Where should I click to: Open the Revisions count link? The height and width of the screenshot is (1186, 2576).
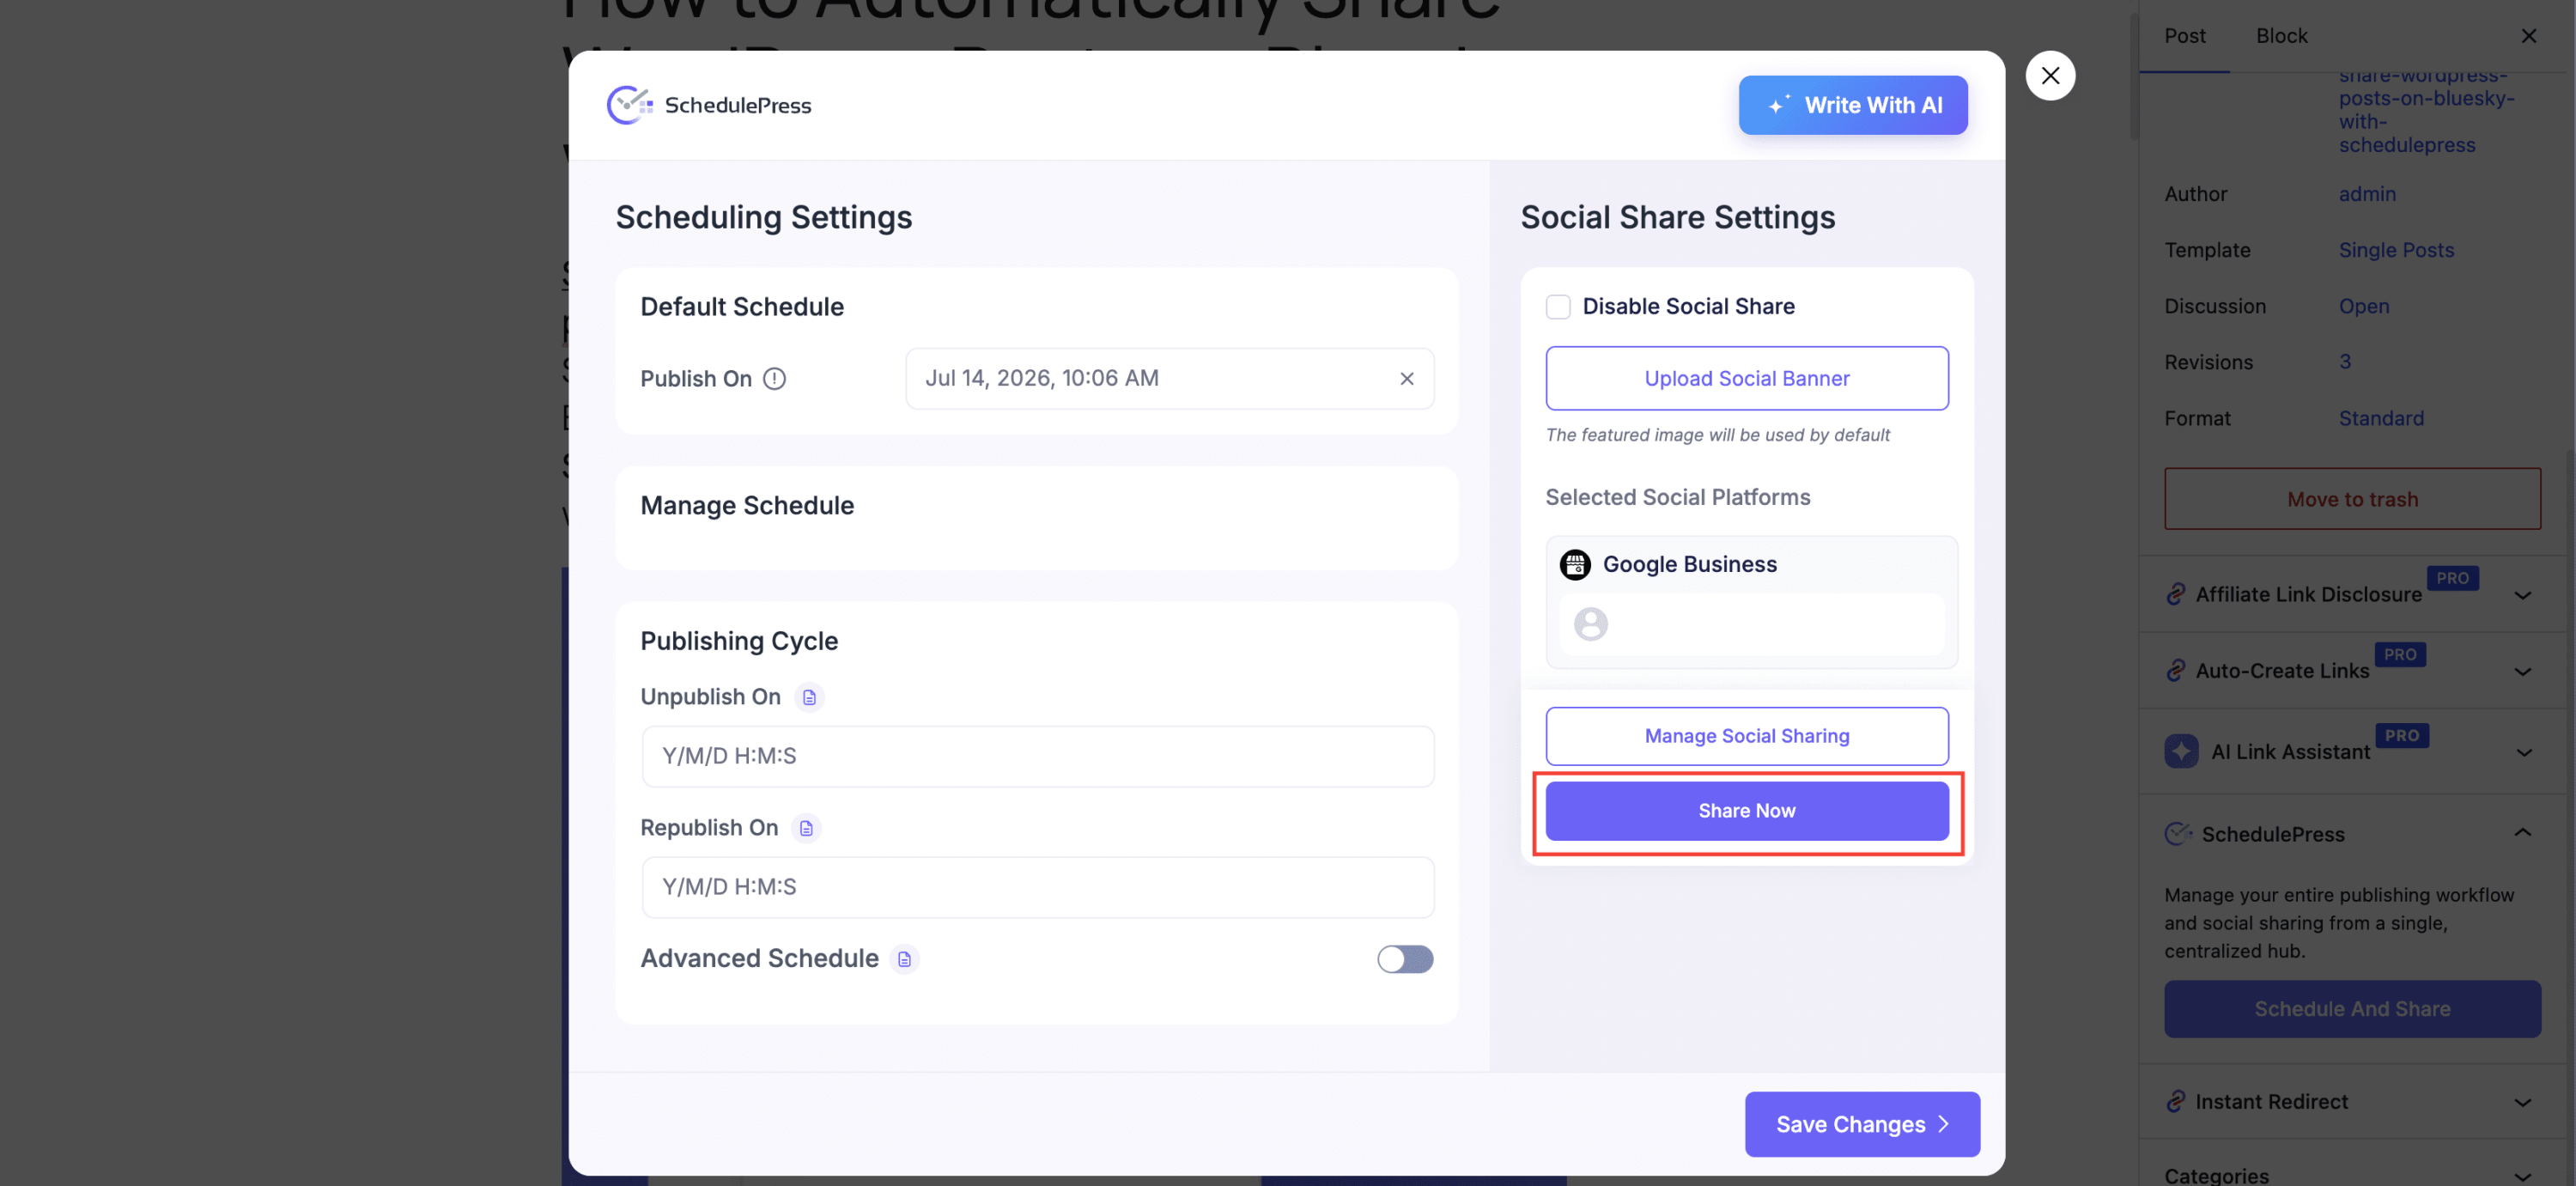[x=2344, y=362]
